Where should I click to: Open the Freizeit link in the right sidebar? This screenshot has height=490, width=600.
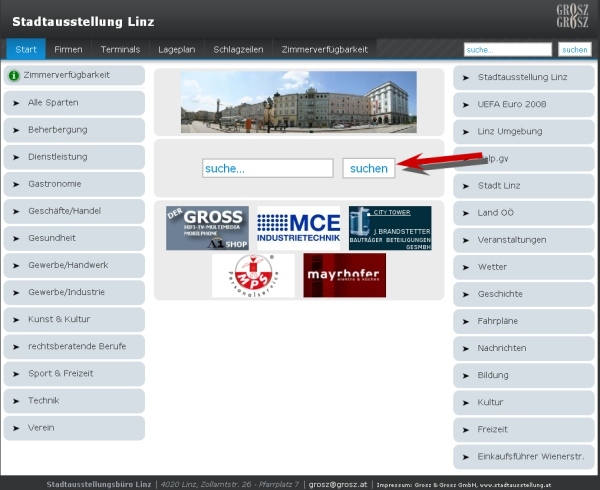point(524,430)
